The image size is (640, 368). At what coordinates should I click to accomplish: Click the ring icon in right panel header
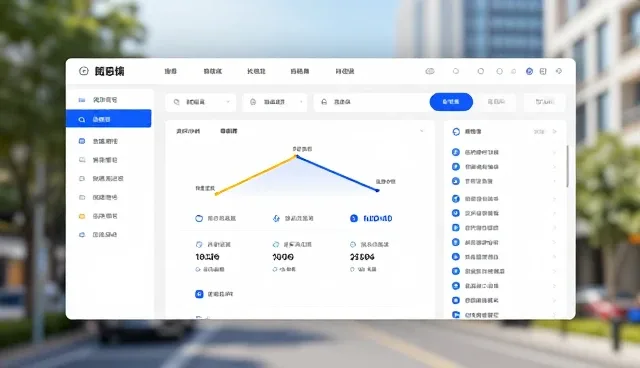[456, 132]
